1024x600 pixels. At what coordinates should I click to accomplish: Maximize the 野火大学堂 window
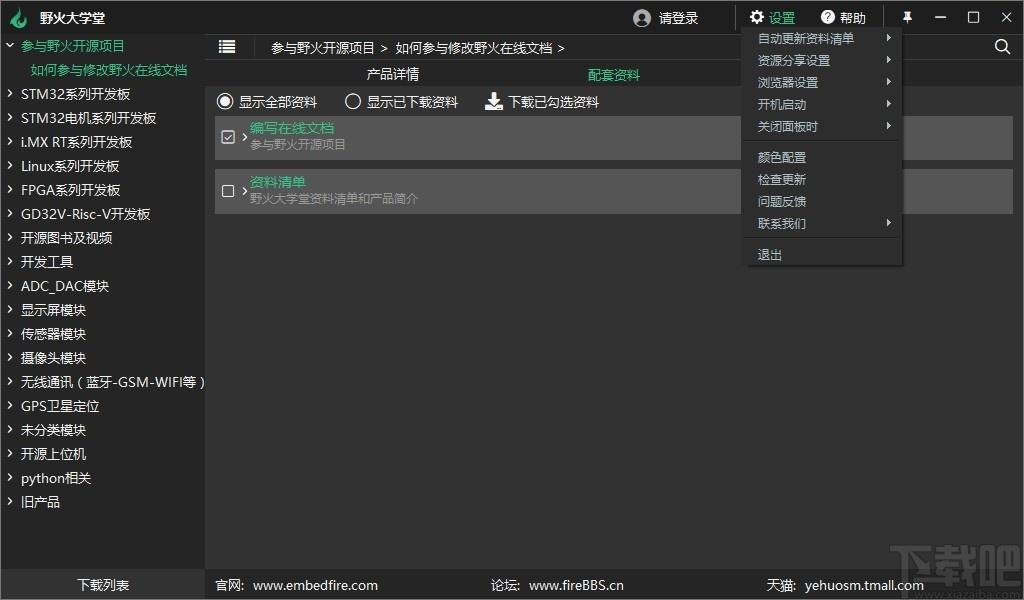[x=973, y=18]
